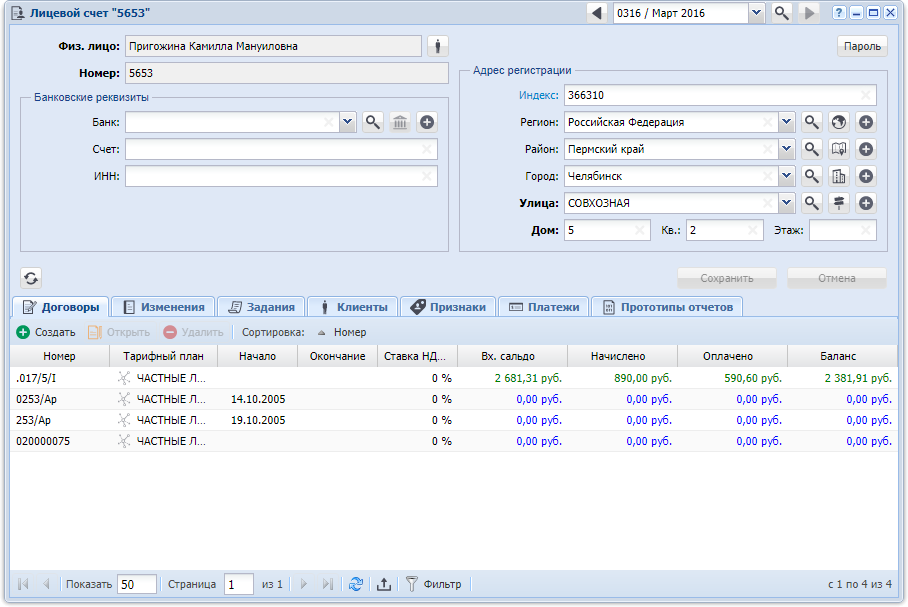Select contract row .017/5/I

coord(454,378)
